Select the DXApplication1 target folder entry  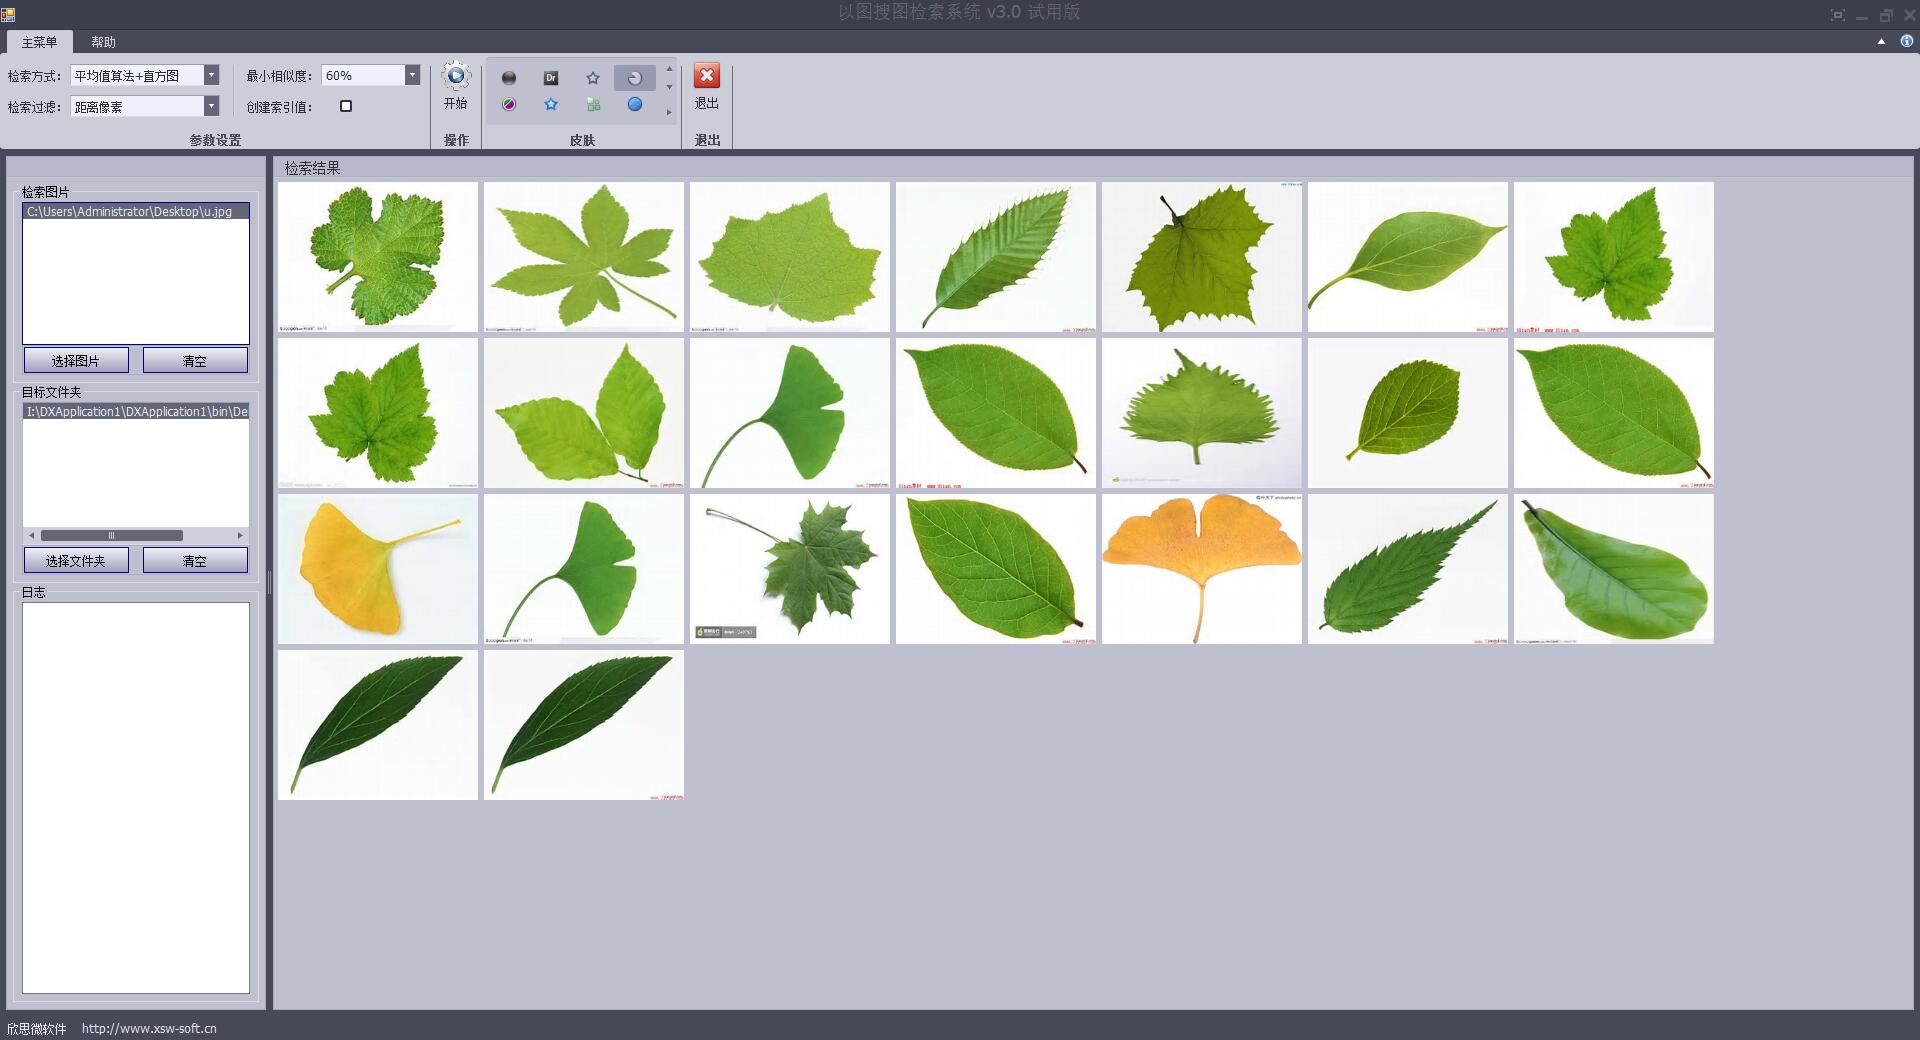[136, 412]
